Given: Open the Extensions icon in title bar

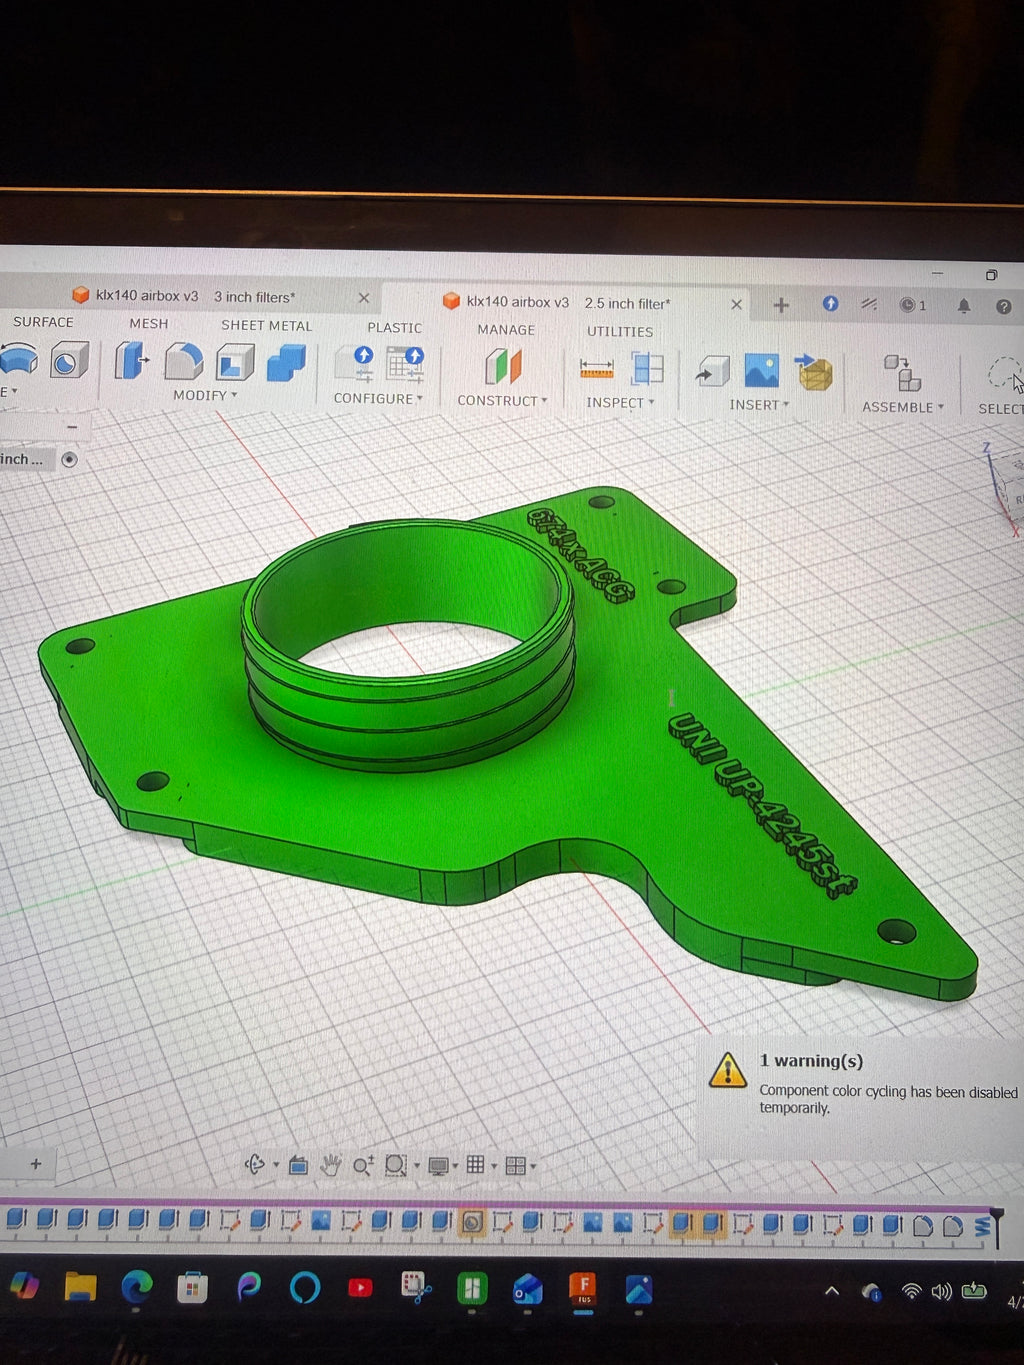Looking at the screenshot, I should tap(830, 303).
